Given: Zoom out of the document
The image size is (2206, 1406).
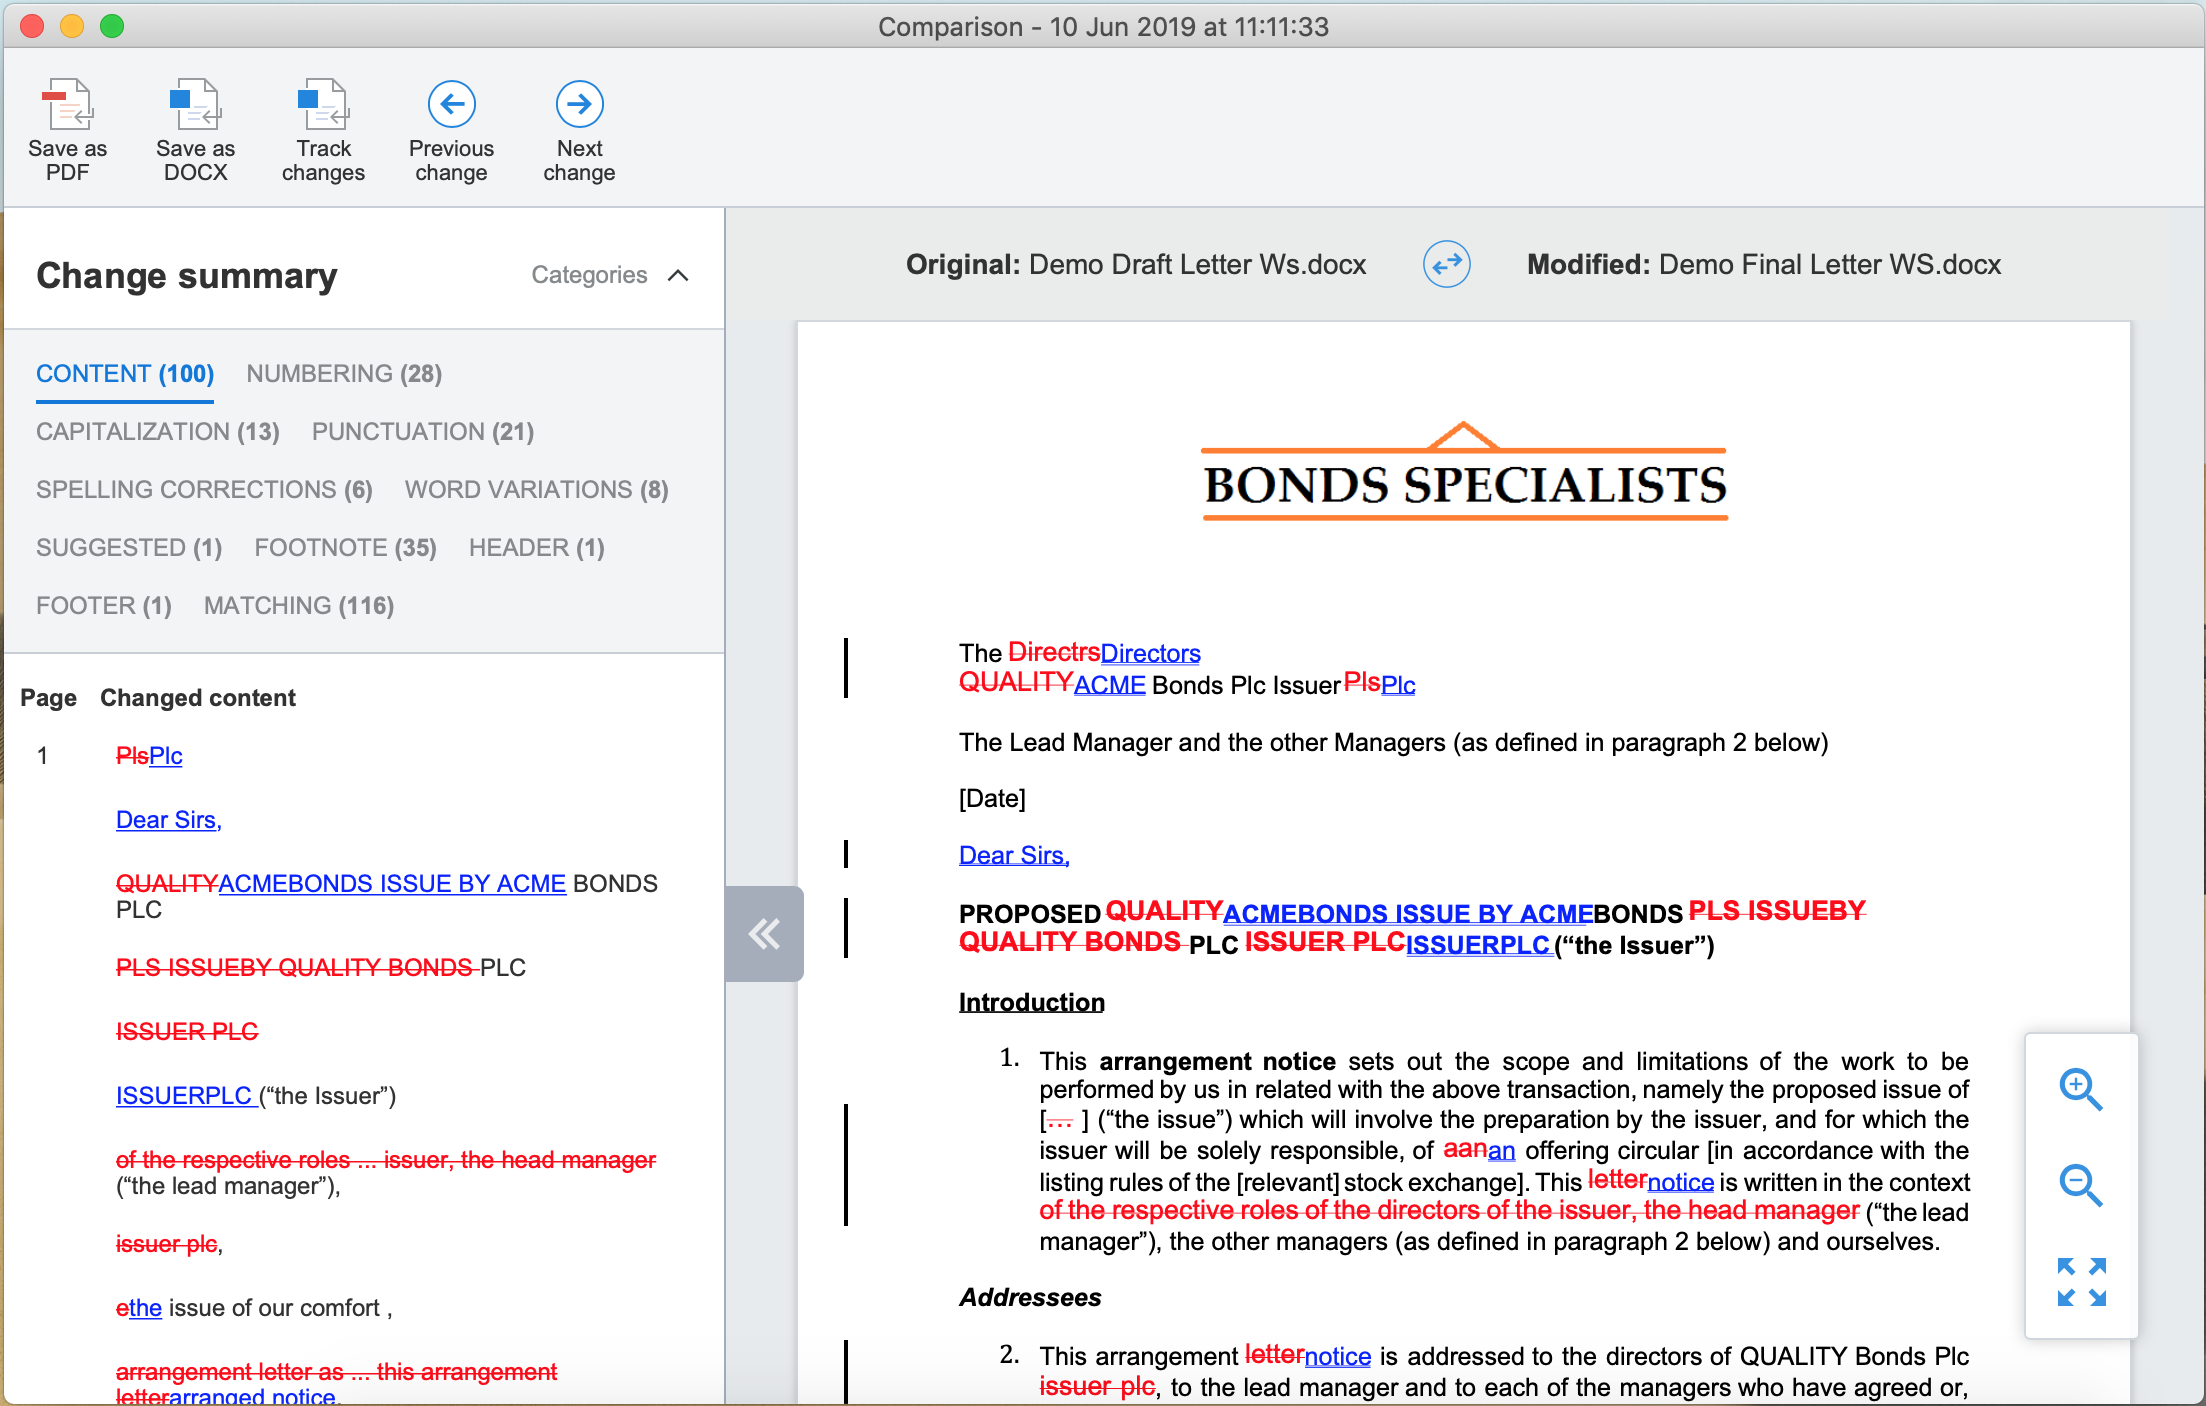Looking at the screenshot, I should pos(2081,1185).
